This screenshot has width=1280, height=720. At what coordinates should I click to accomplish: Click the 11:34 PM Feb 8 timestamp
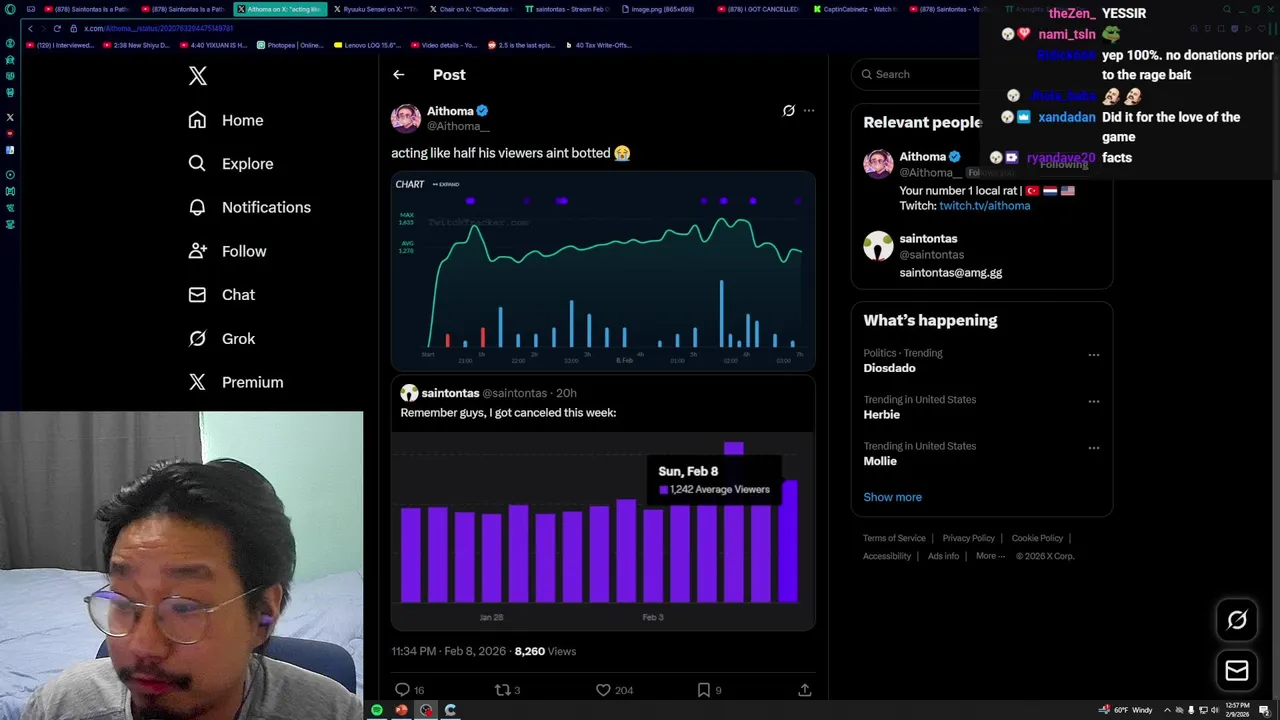click(x=448, y=651)
